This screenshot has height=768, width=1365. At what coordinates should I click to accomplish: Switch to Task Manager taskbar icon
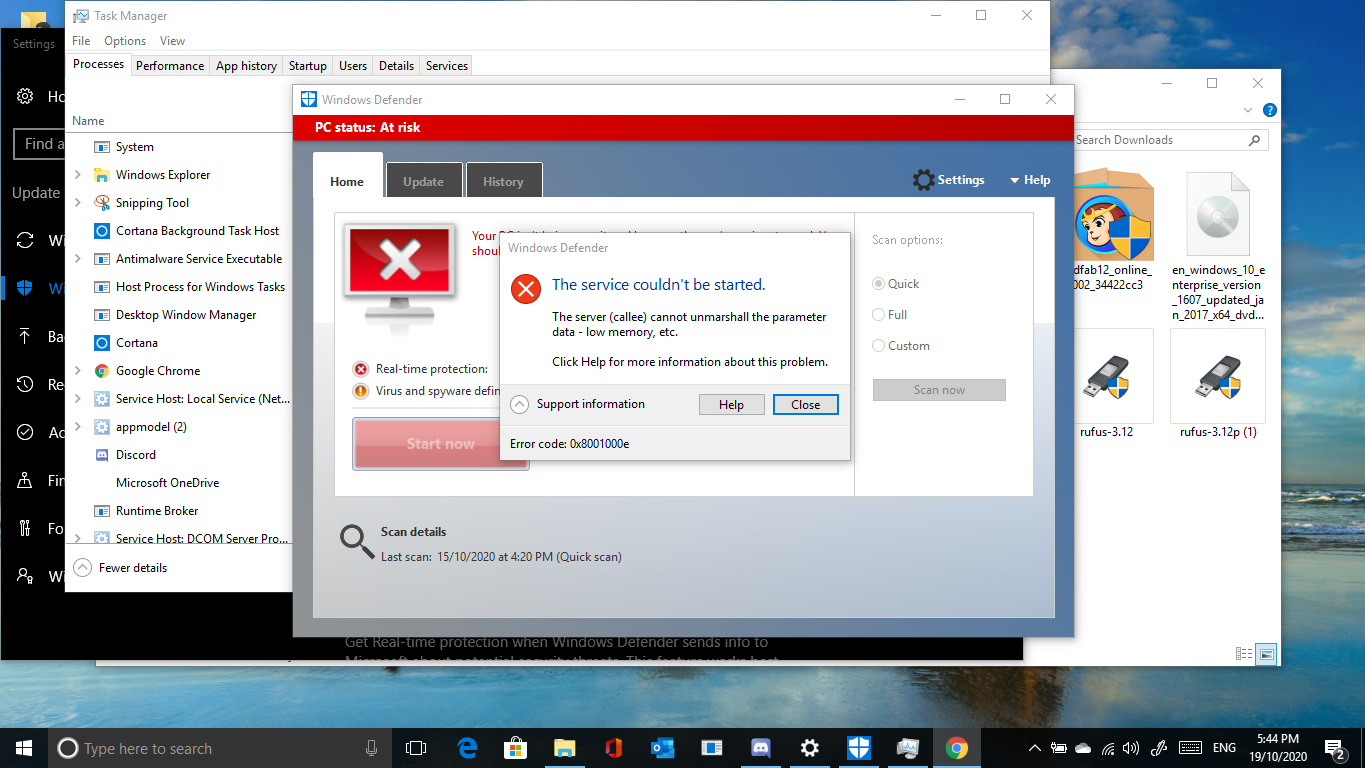click(908, 748)
